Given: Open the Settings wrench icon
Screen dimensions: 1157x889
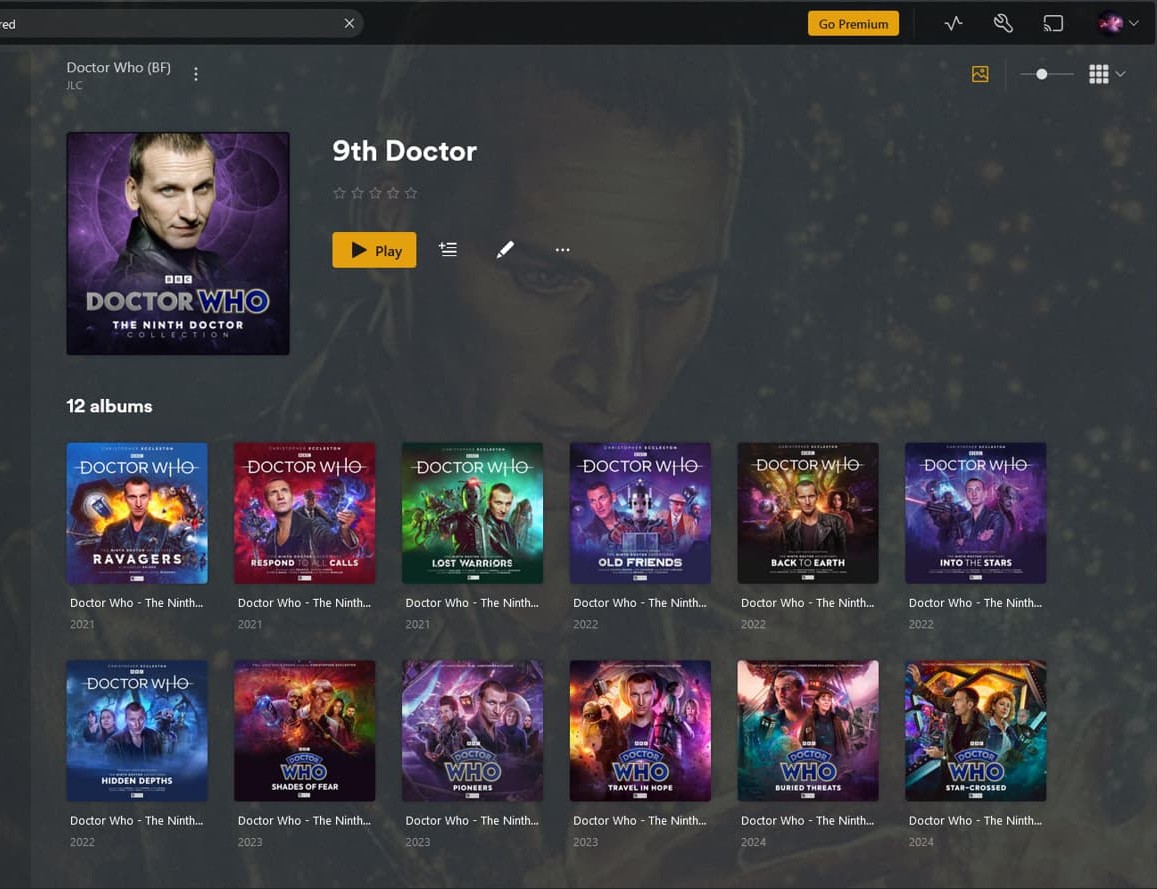Looking at the screenshot, I should [1003, 24].
